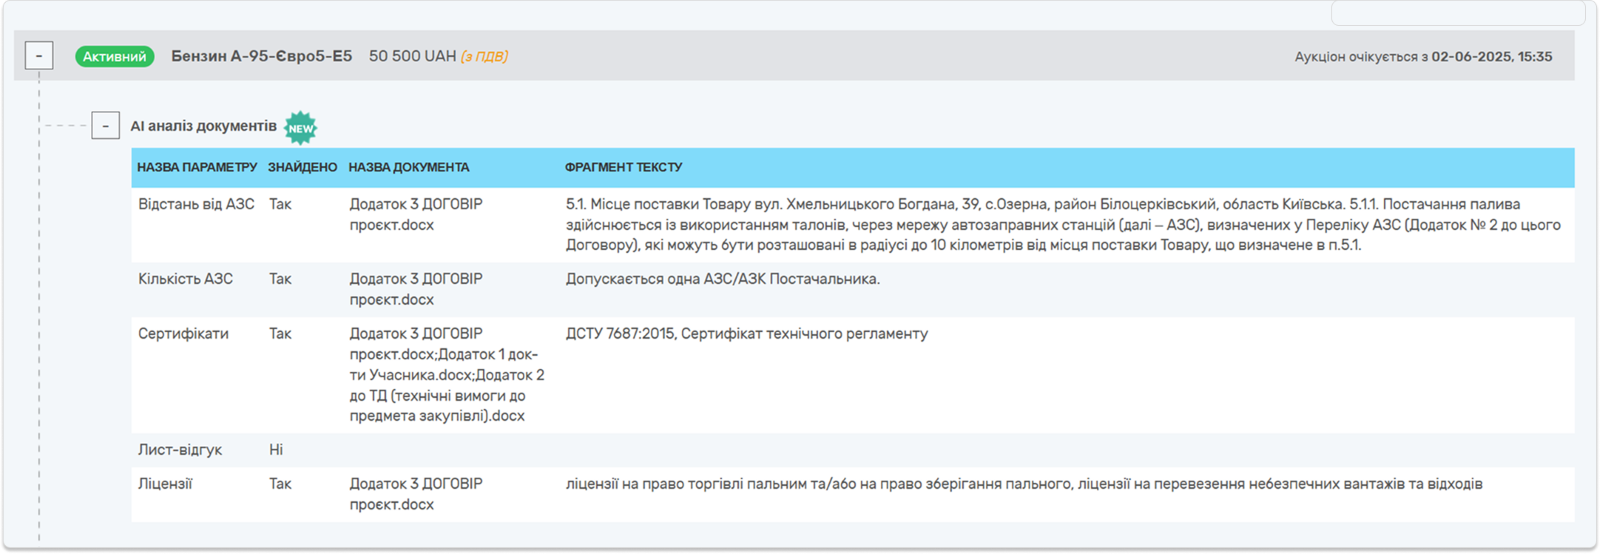Click the 50 500 UAH price
This screenshot has width=1600, height=554.
[x=412, y=57]
